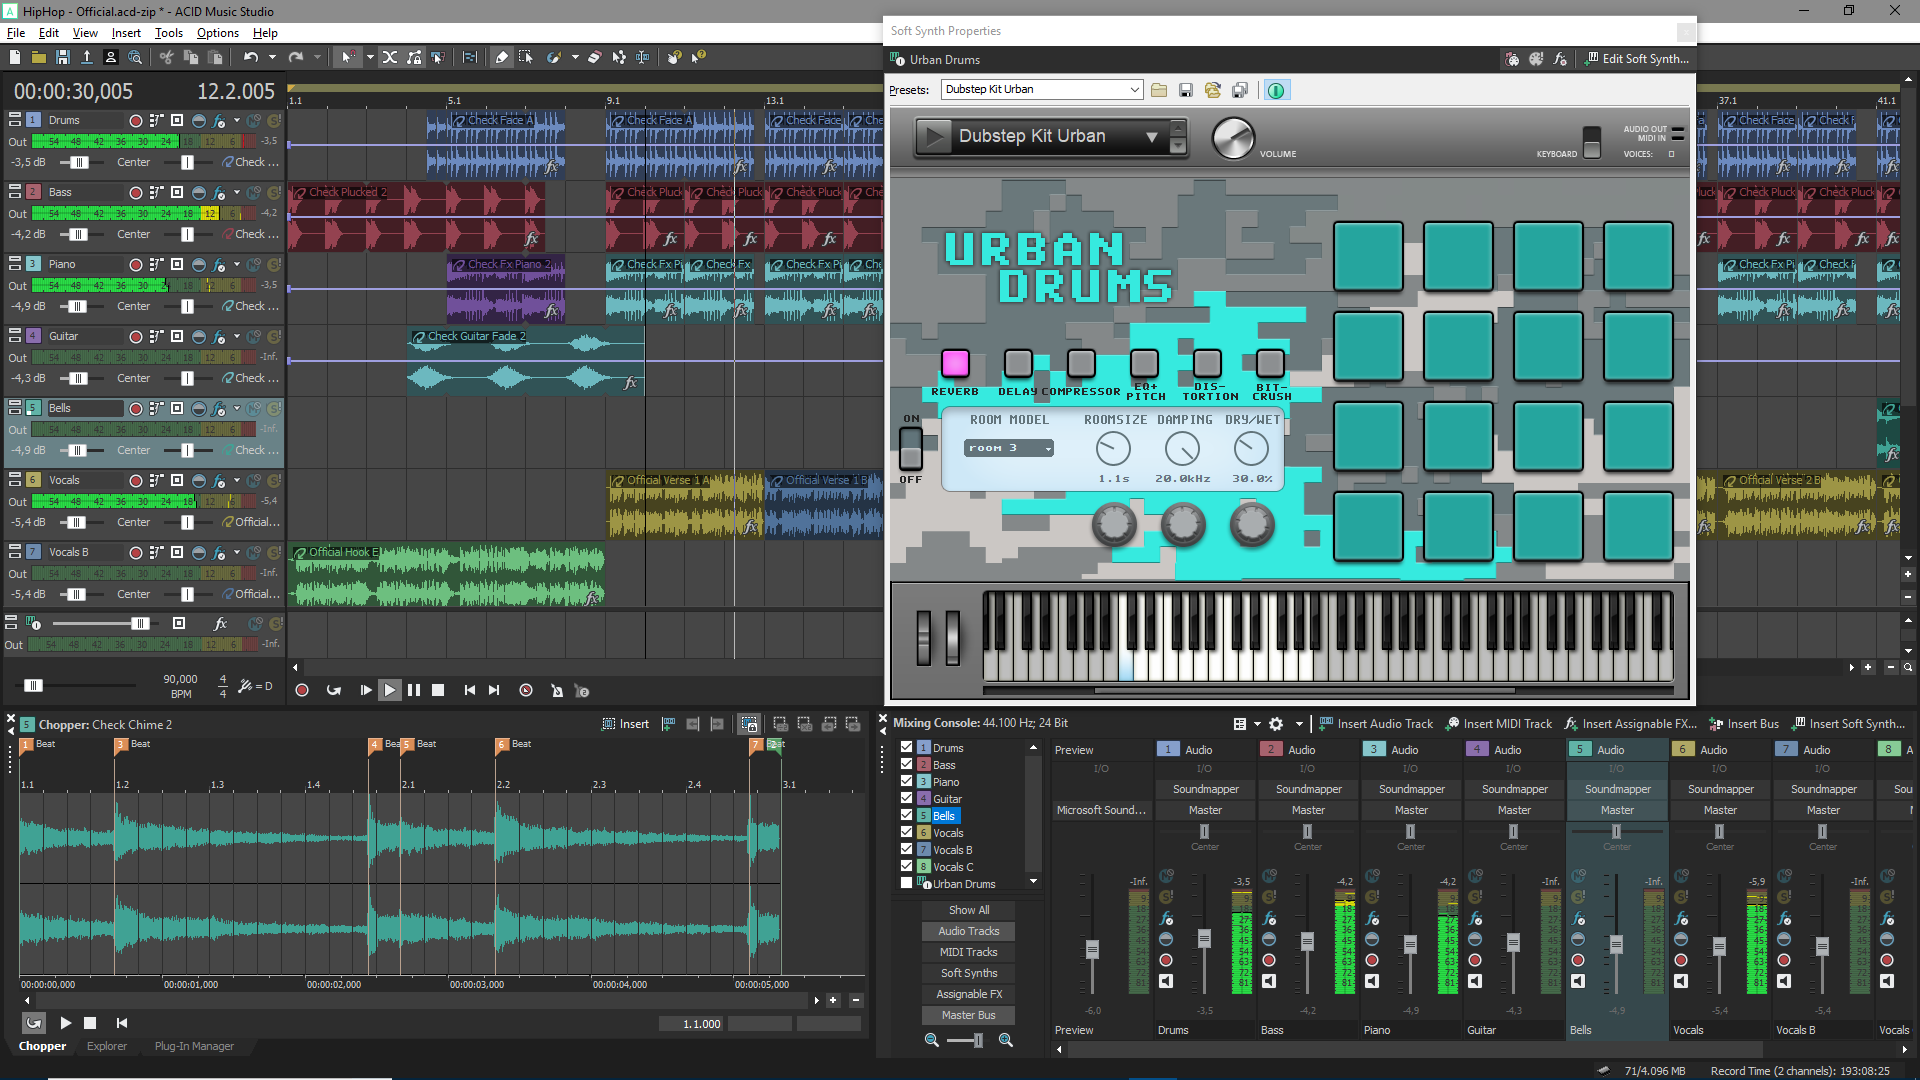Click Insert Audio Track in the Mixing Console
This screenshot has width=1920, height=1080.
[x=1378, y=723]
